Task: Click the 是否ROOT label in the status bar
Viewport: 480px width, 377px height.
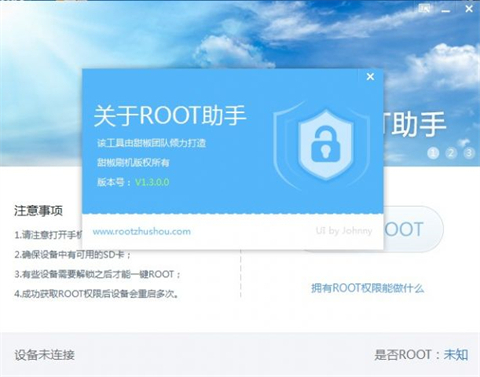Action: (403, 355)
